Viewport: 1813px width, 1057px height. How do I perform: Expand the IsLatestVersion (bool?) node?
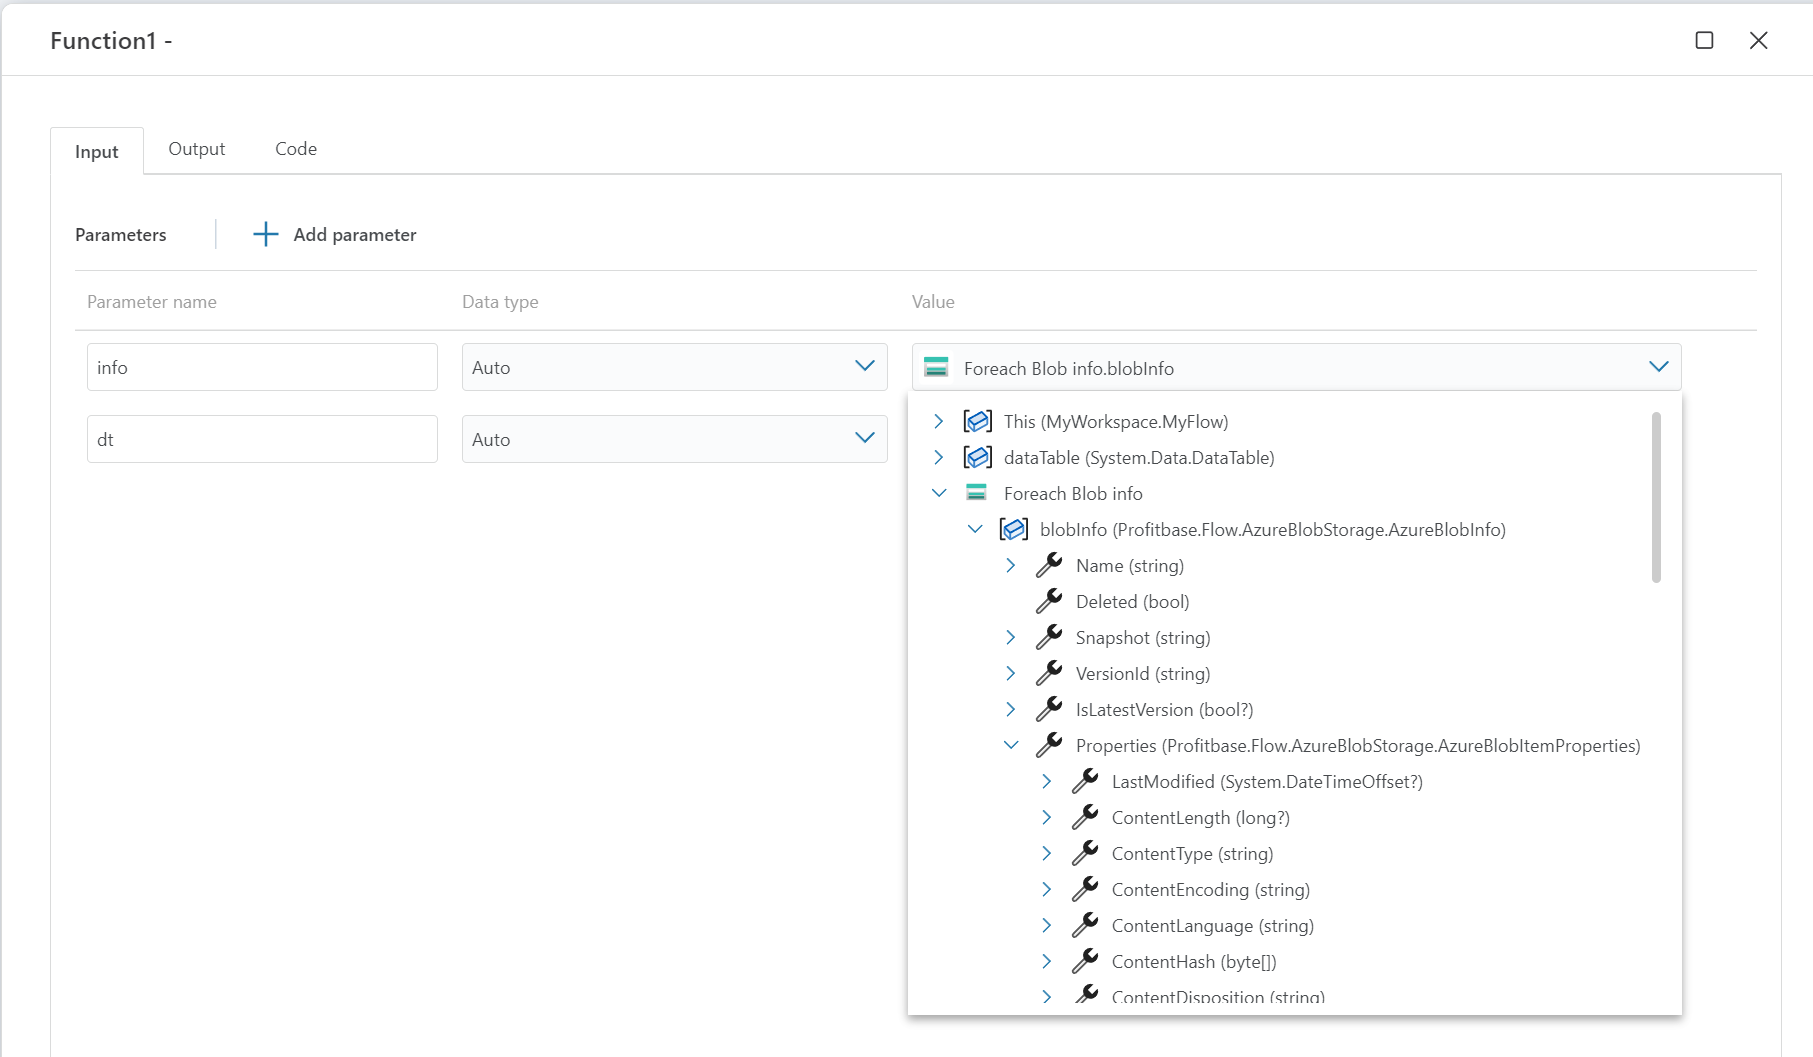1011,709
